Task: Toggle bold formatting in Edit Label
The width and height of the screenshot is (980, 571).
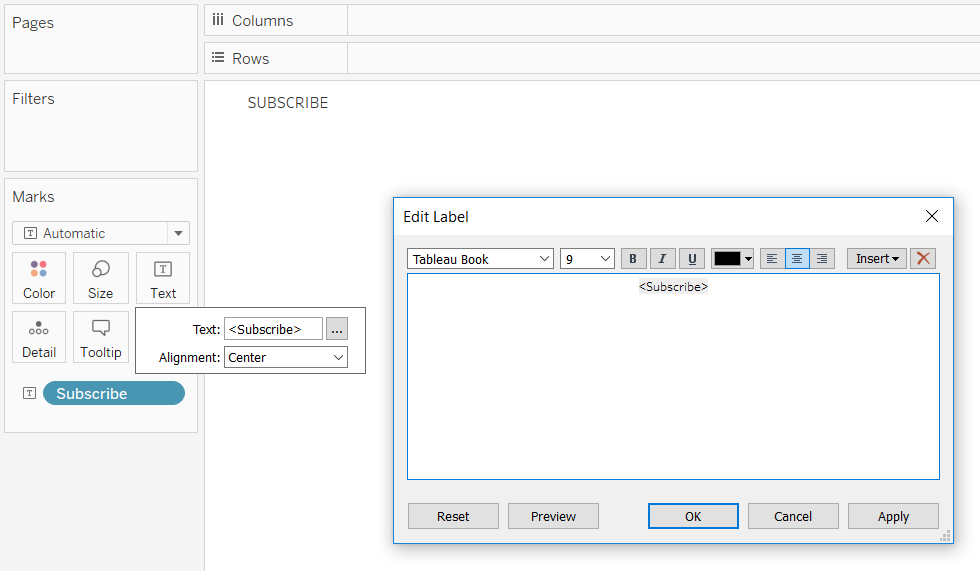Action: pos(633,259)
